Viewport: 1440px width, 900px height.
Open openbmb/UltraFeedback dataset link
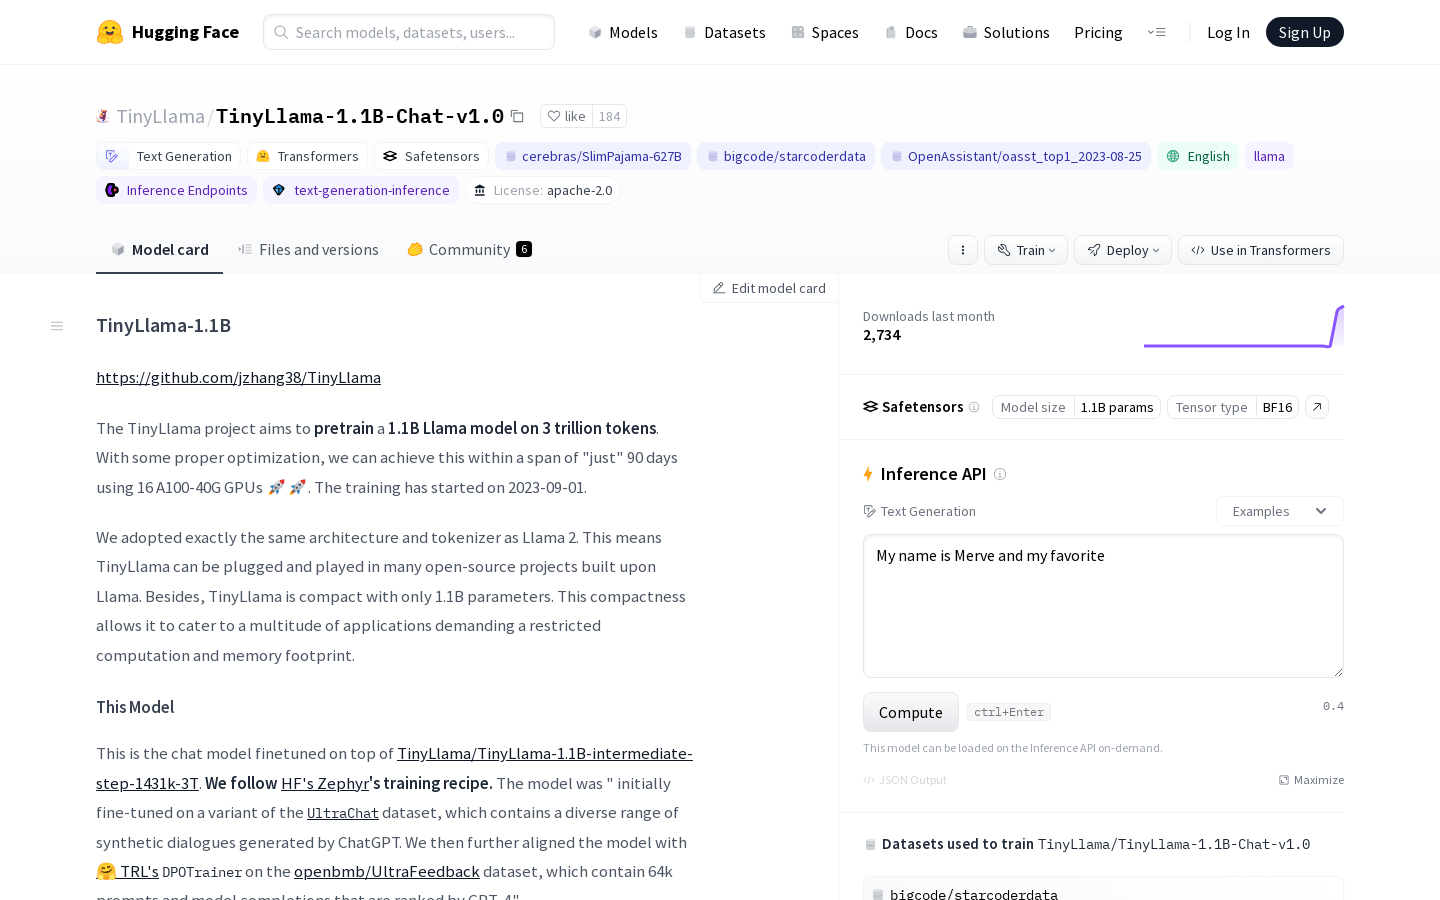click(386, 872)
